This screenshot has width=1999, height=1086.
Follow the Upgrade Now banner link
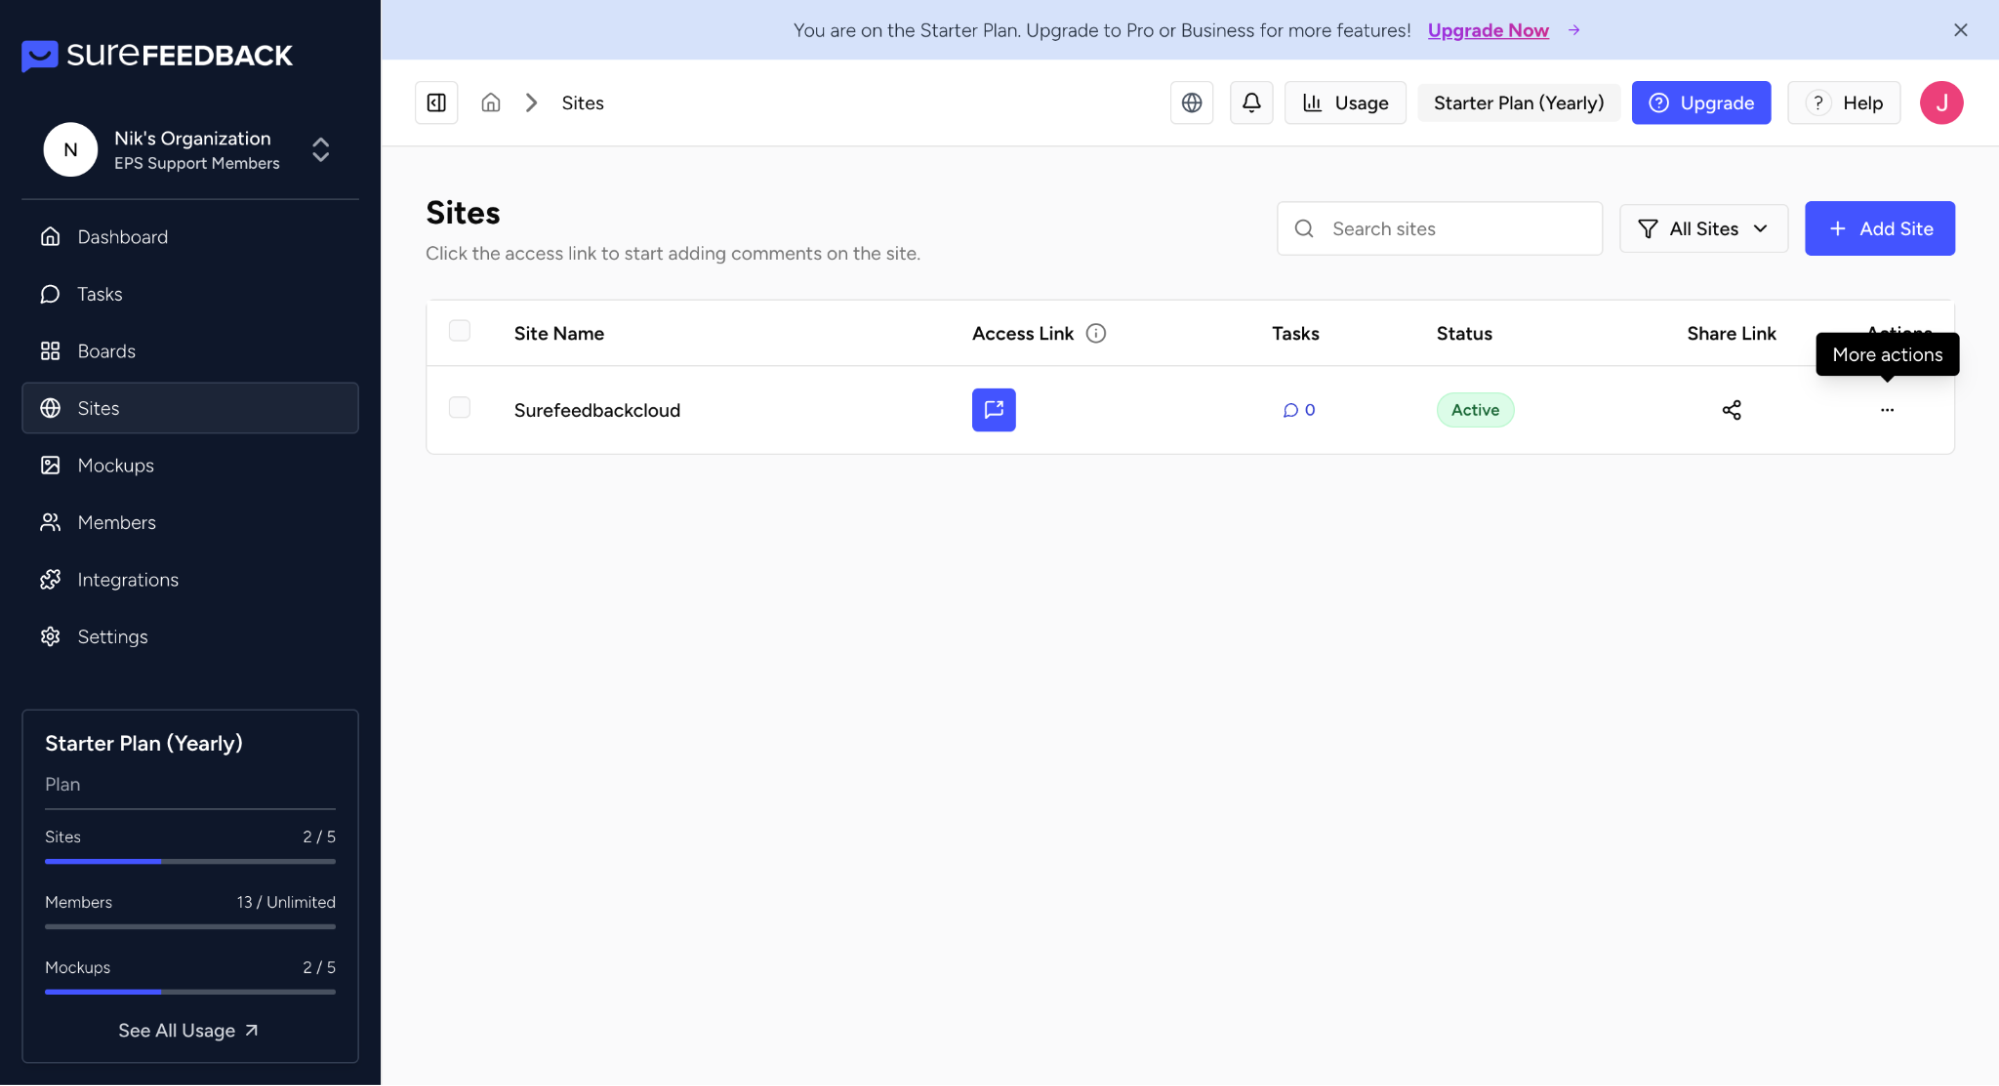1487,30
